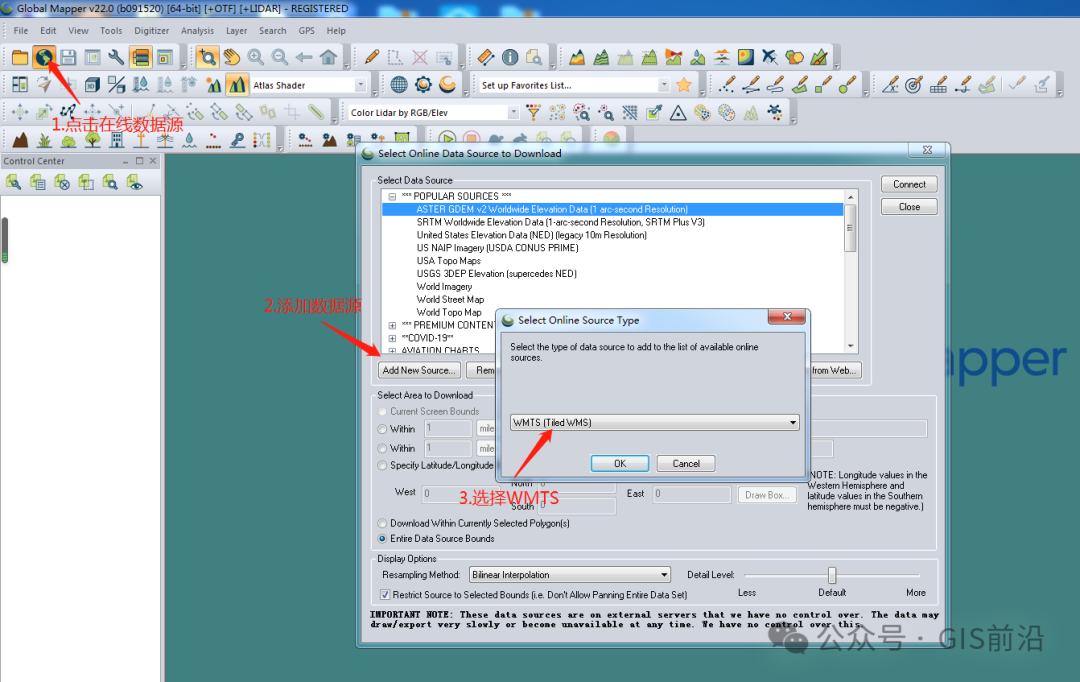The width and height of the screenshot is (1080, 682).
Task: Click the data source list scrollbar thumb
Action: click(851, 227)
